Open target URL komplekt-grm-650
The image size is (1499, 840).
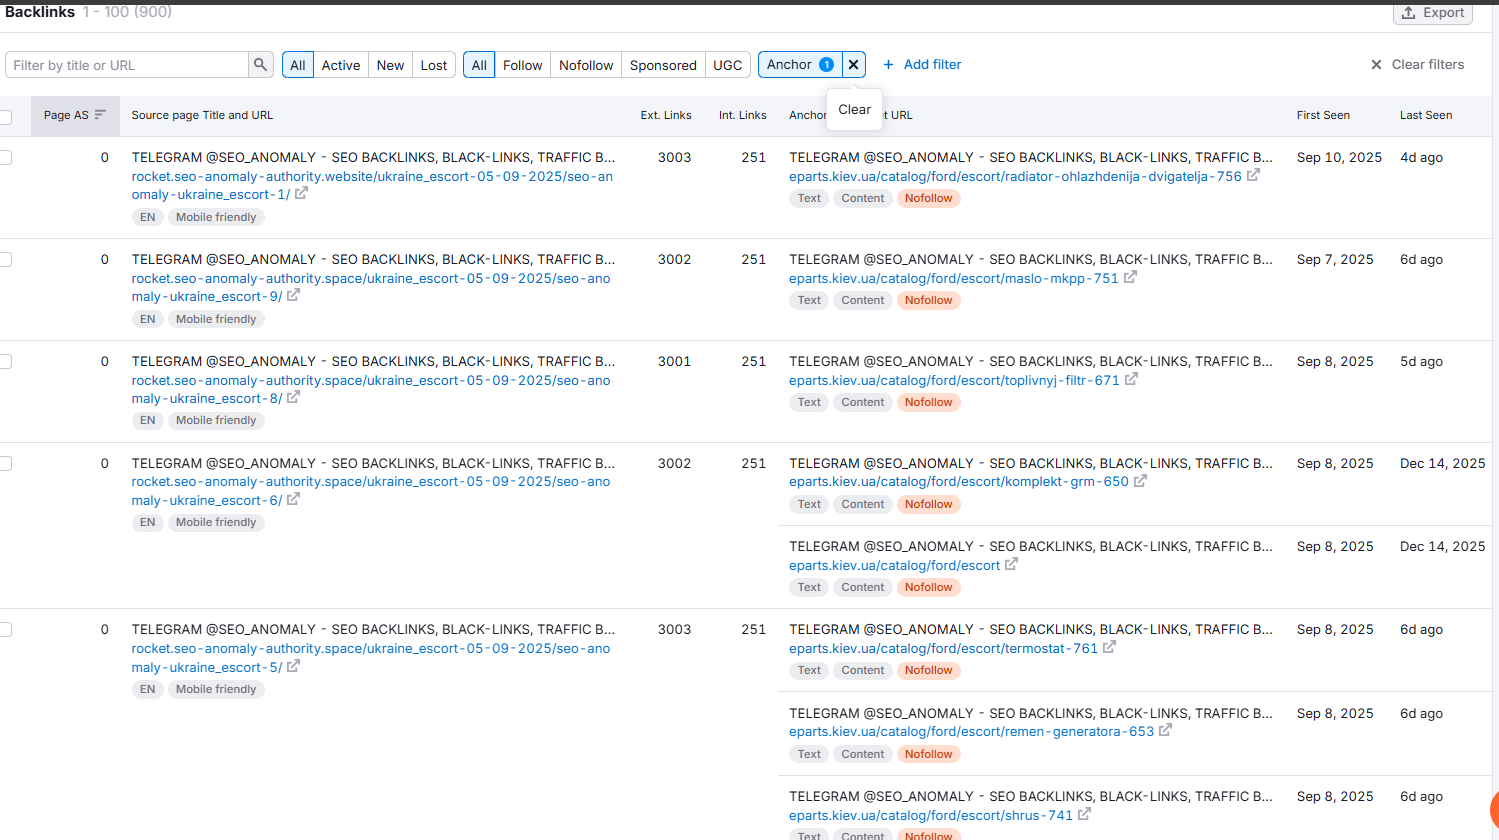[x=959, y=482]
